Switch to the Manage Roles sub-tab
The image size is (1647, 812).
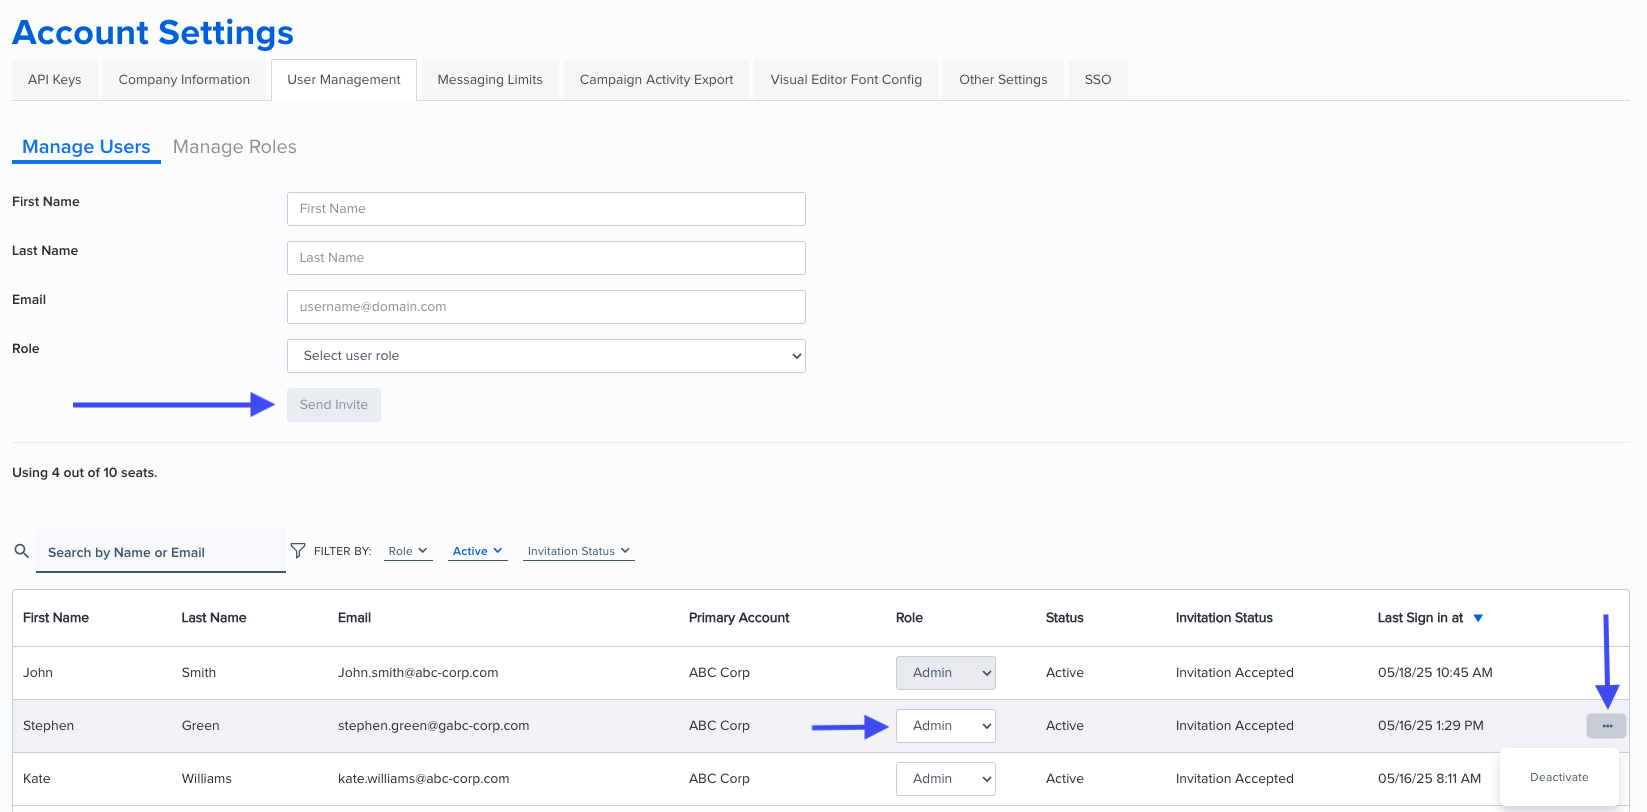tap(235, 147)
